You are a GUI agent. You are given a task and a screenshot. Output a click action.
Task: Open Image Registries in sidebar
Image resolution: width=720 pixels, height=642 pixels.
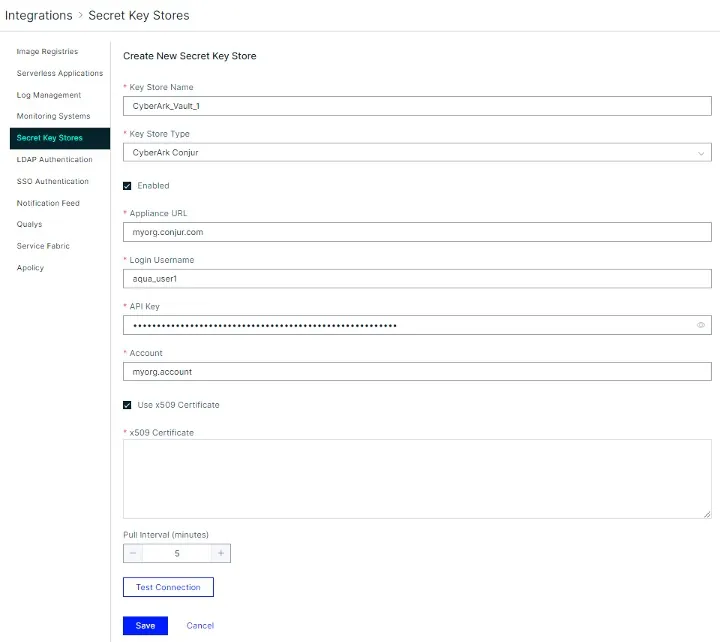tap(47, 51)
